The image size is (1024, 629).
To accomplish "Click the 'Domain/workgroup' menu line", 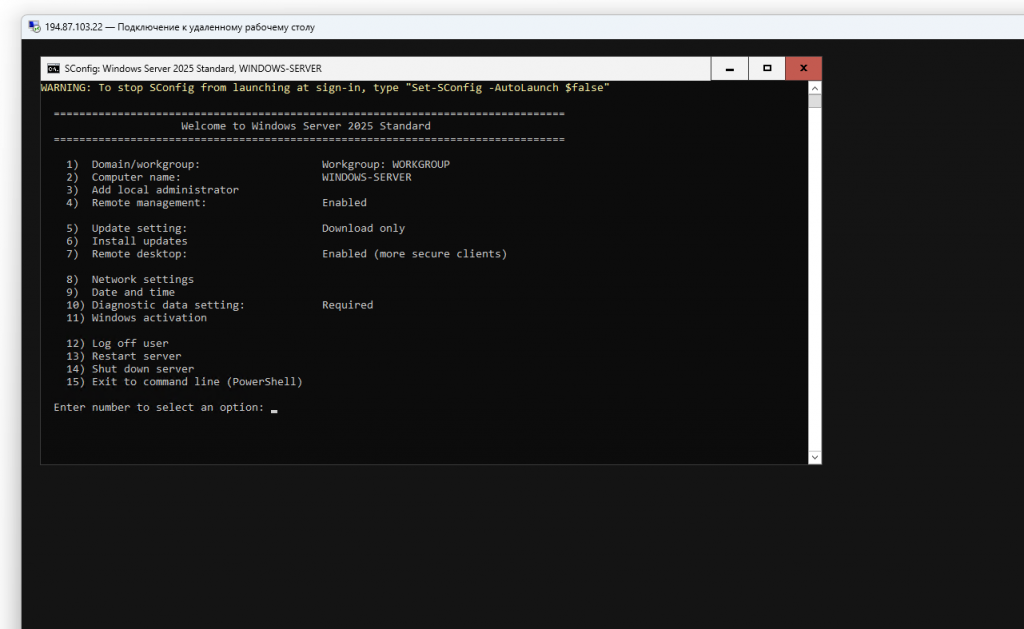I will pyautogui.click(x=145, y=164).
